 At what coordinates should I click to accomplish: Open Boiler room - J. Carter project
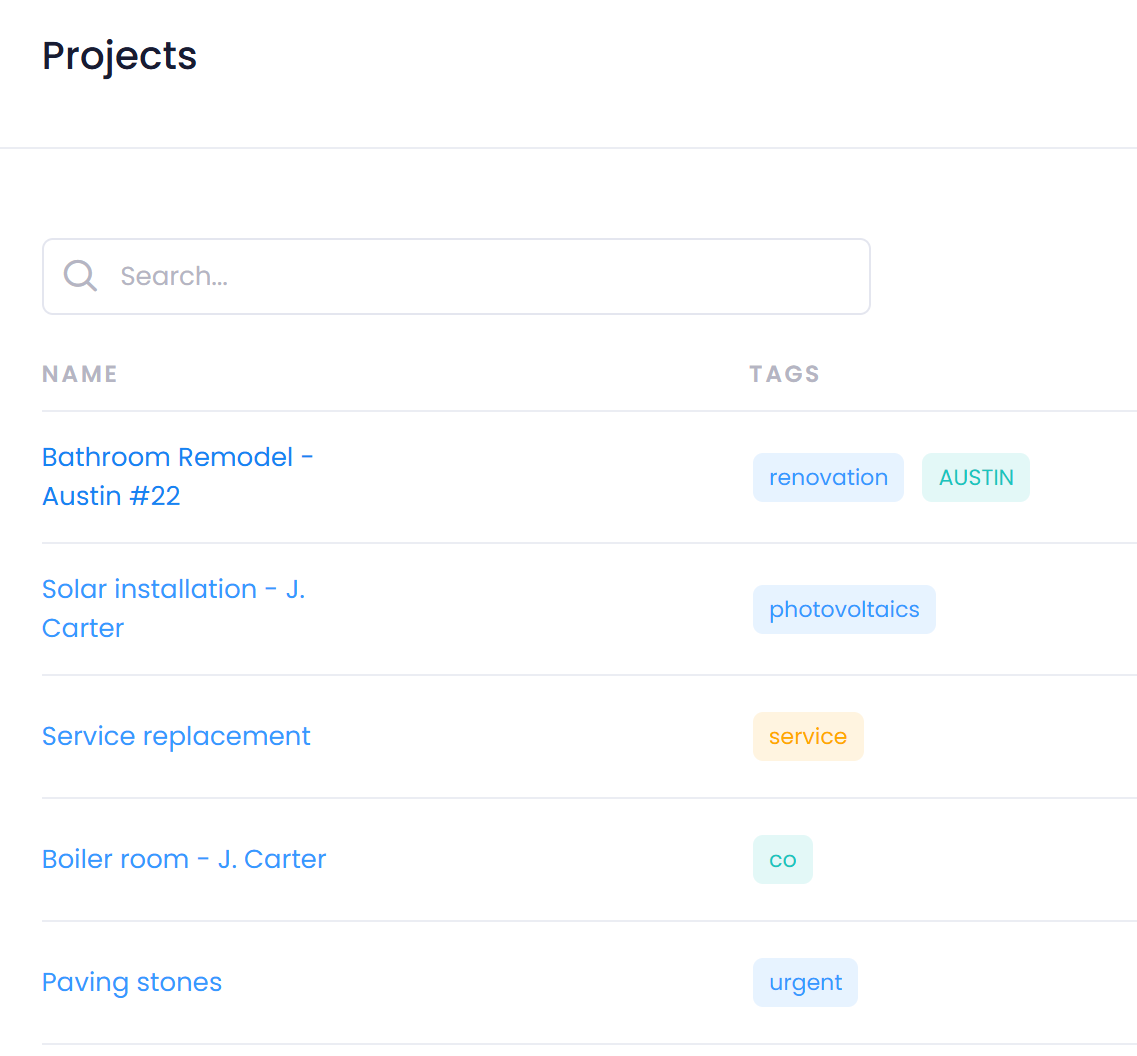pos(184,859)
